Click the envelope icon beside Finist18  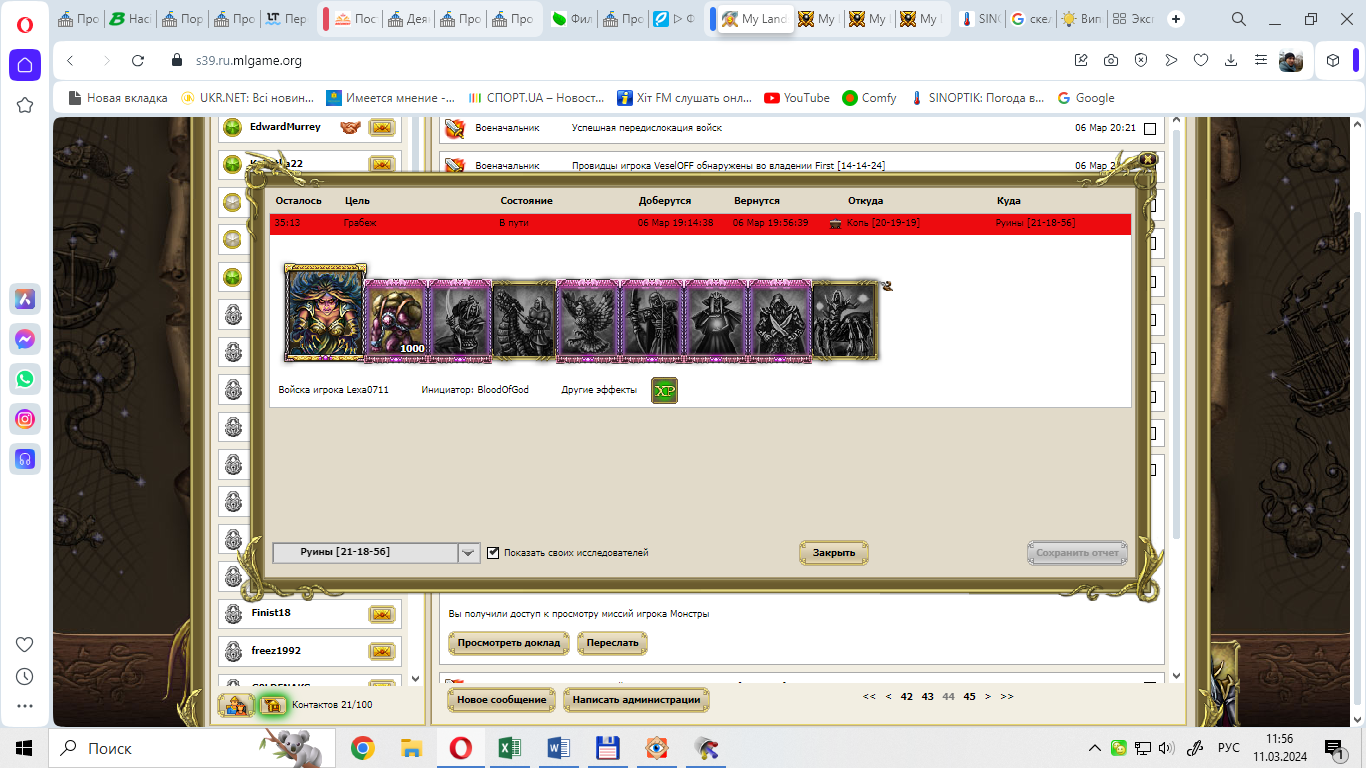[x=382, y=614]
